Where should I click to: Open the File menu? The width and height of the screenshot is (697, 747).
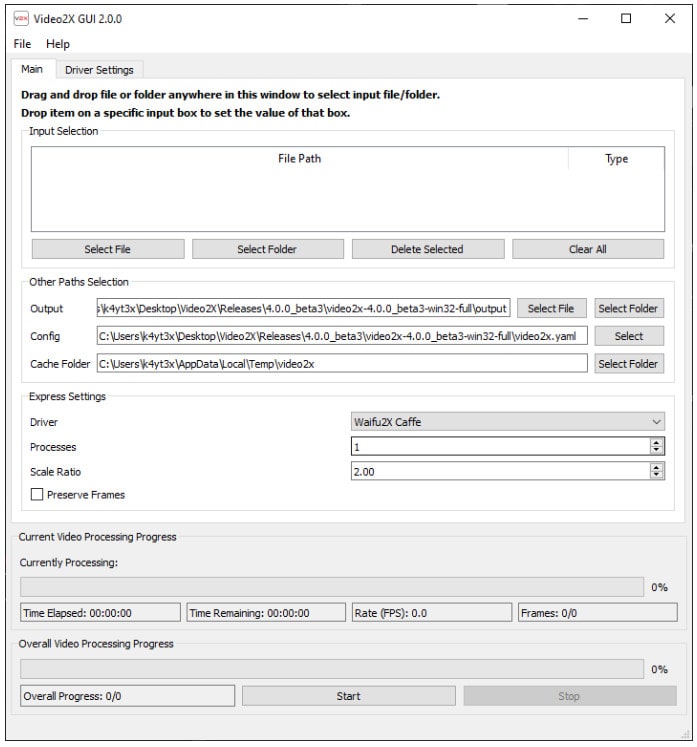22,44
